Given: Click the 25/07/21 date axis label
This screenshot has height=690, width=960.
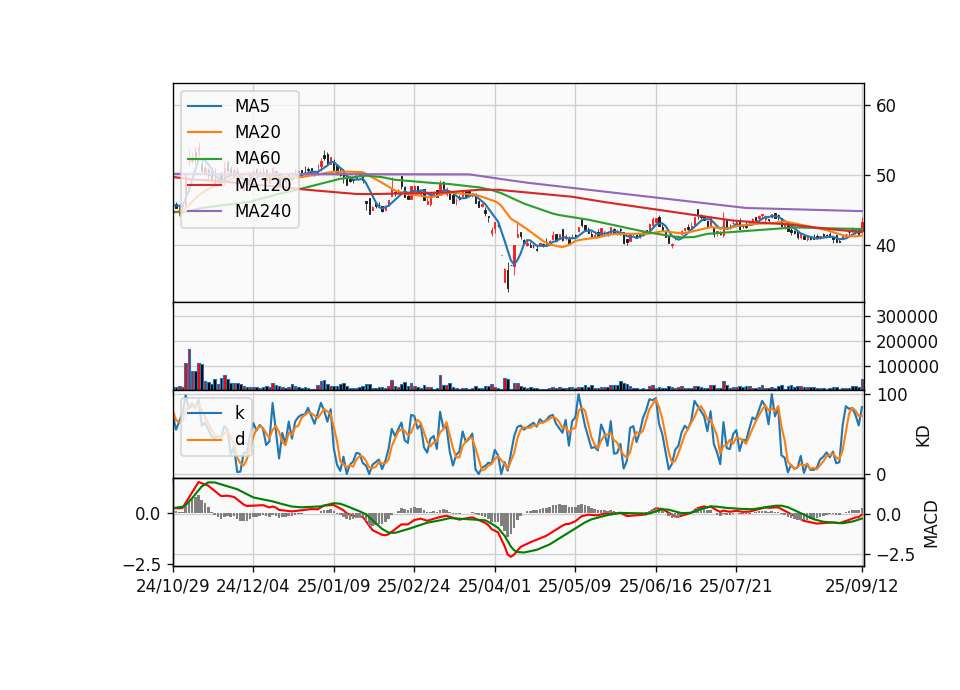Looking at the screenshot, I should [x=735, y=586].
